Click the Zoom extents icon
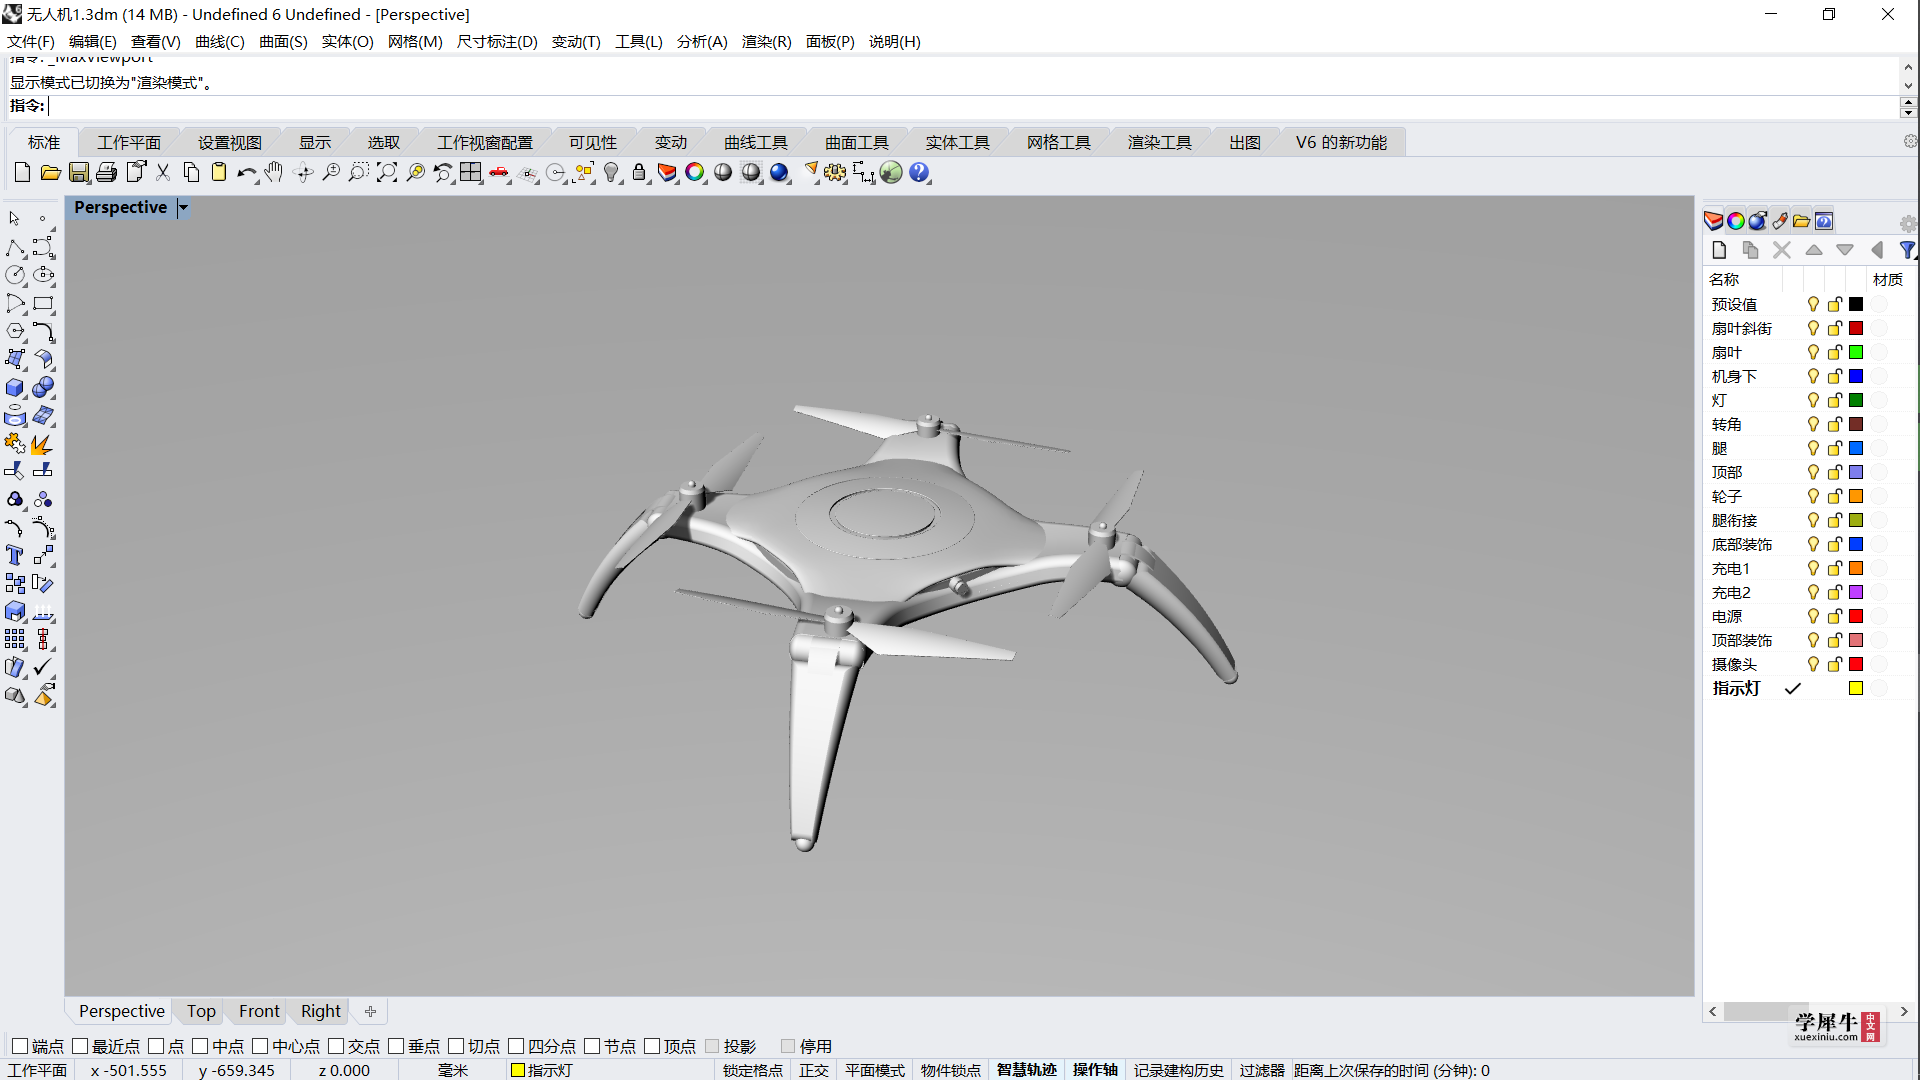 point(387,173)
